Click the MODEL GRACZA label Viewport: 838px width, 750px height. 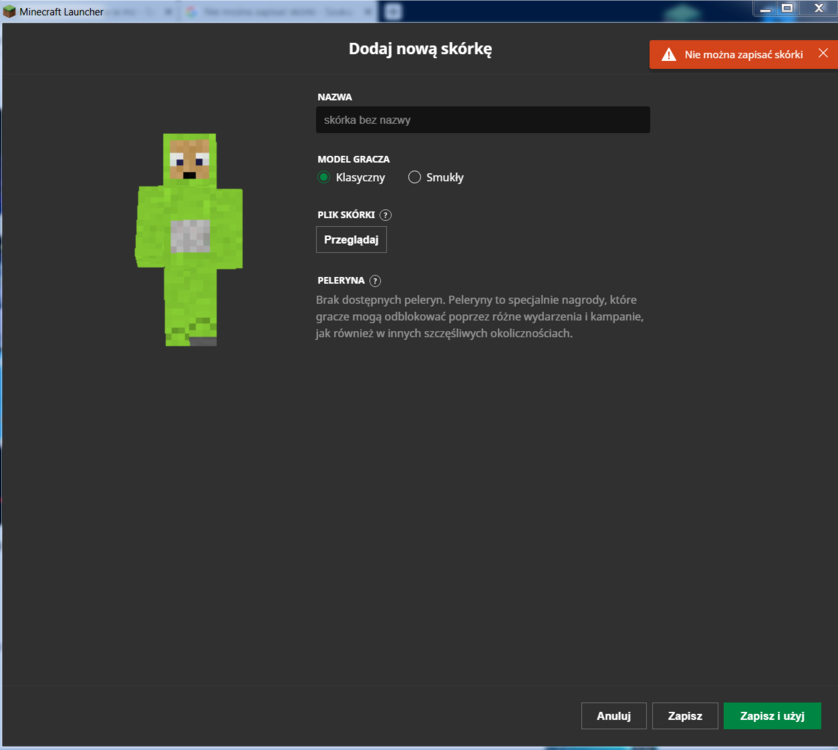(353, 159)
